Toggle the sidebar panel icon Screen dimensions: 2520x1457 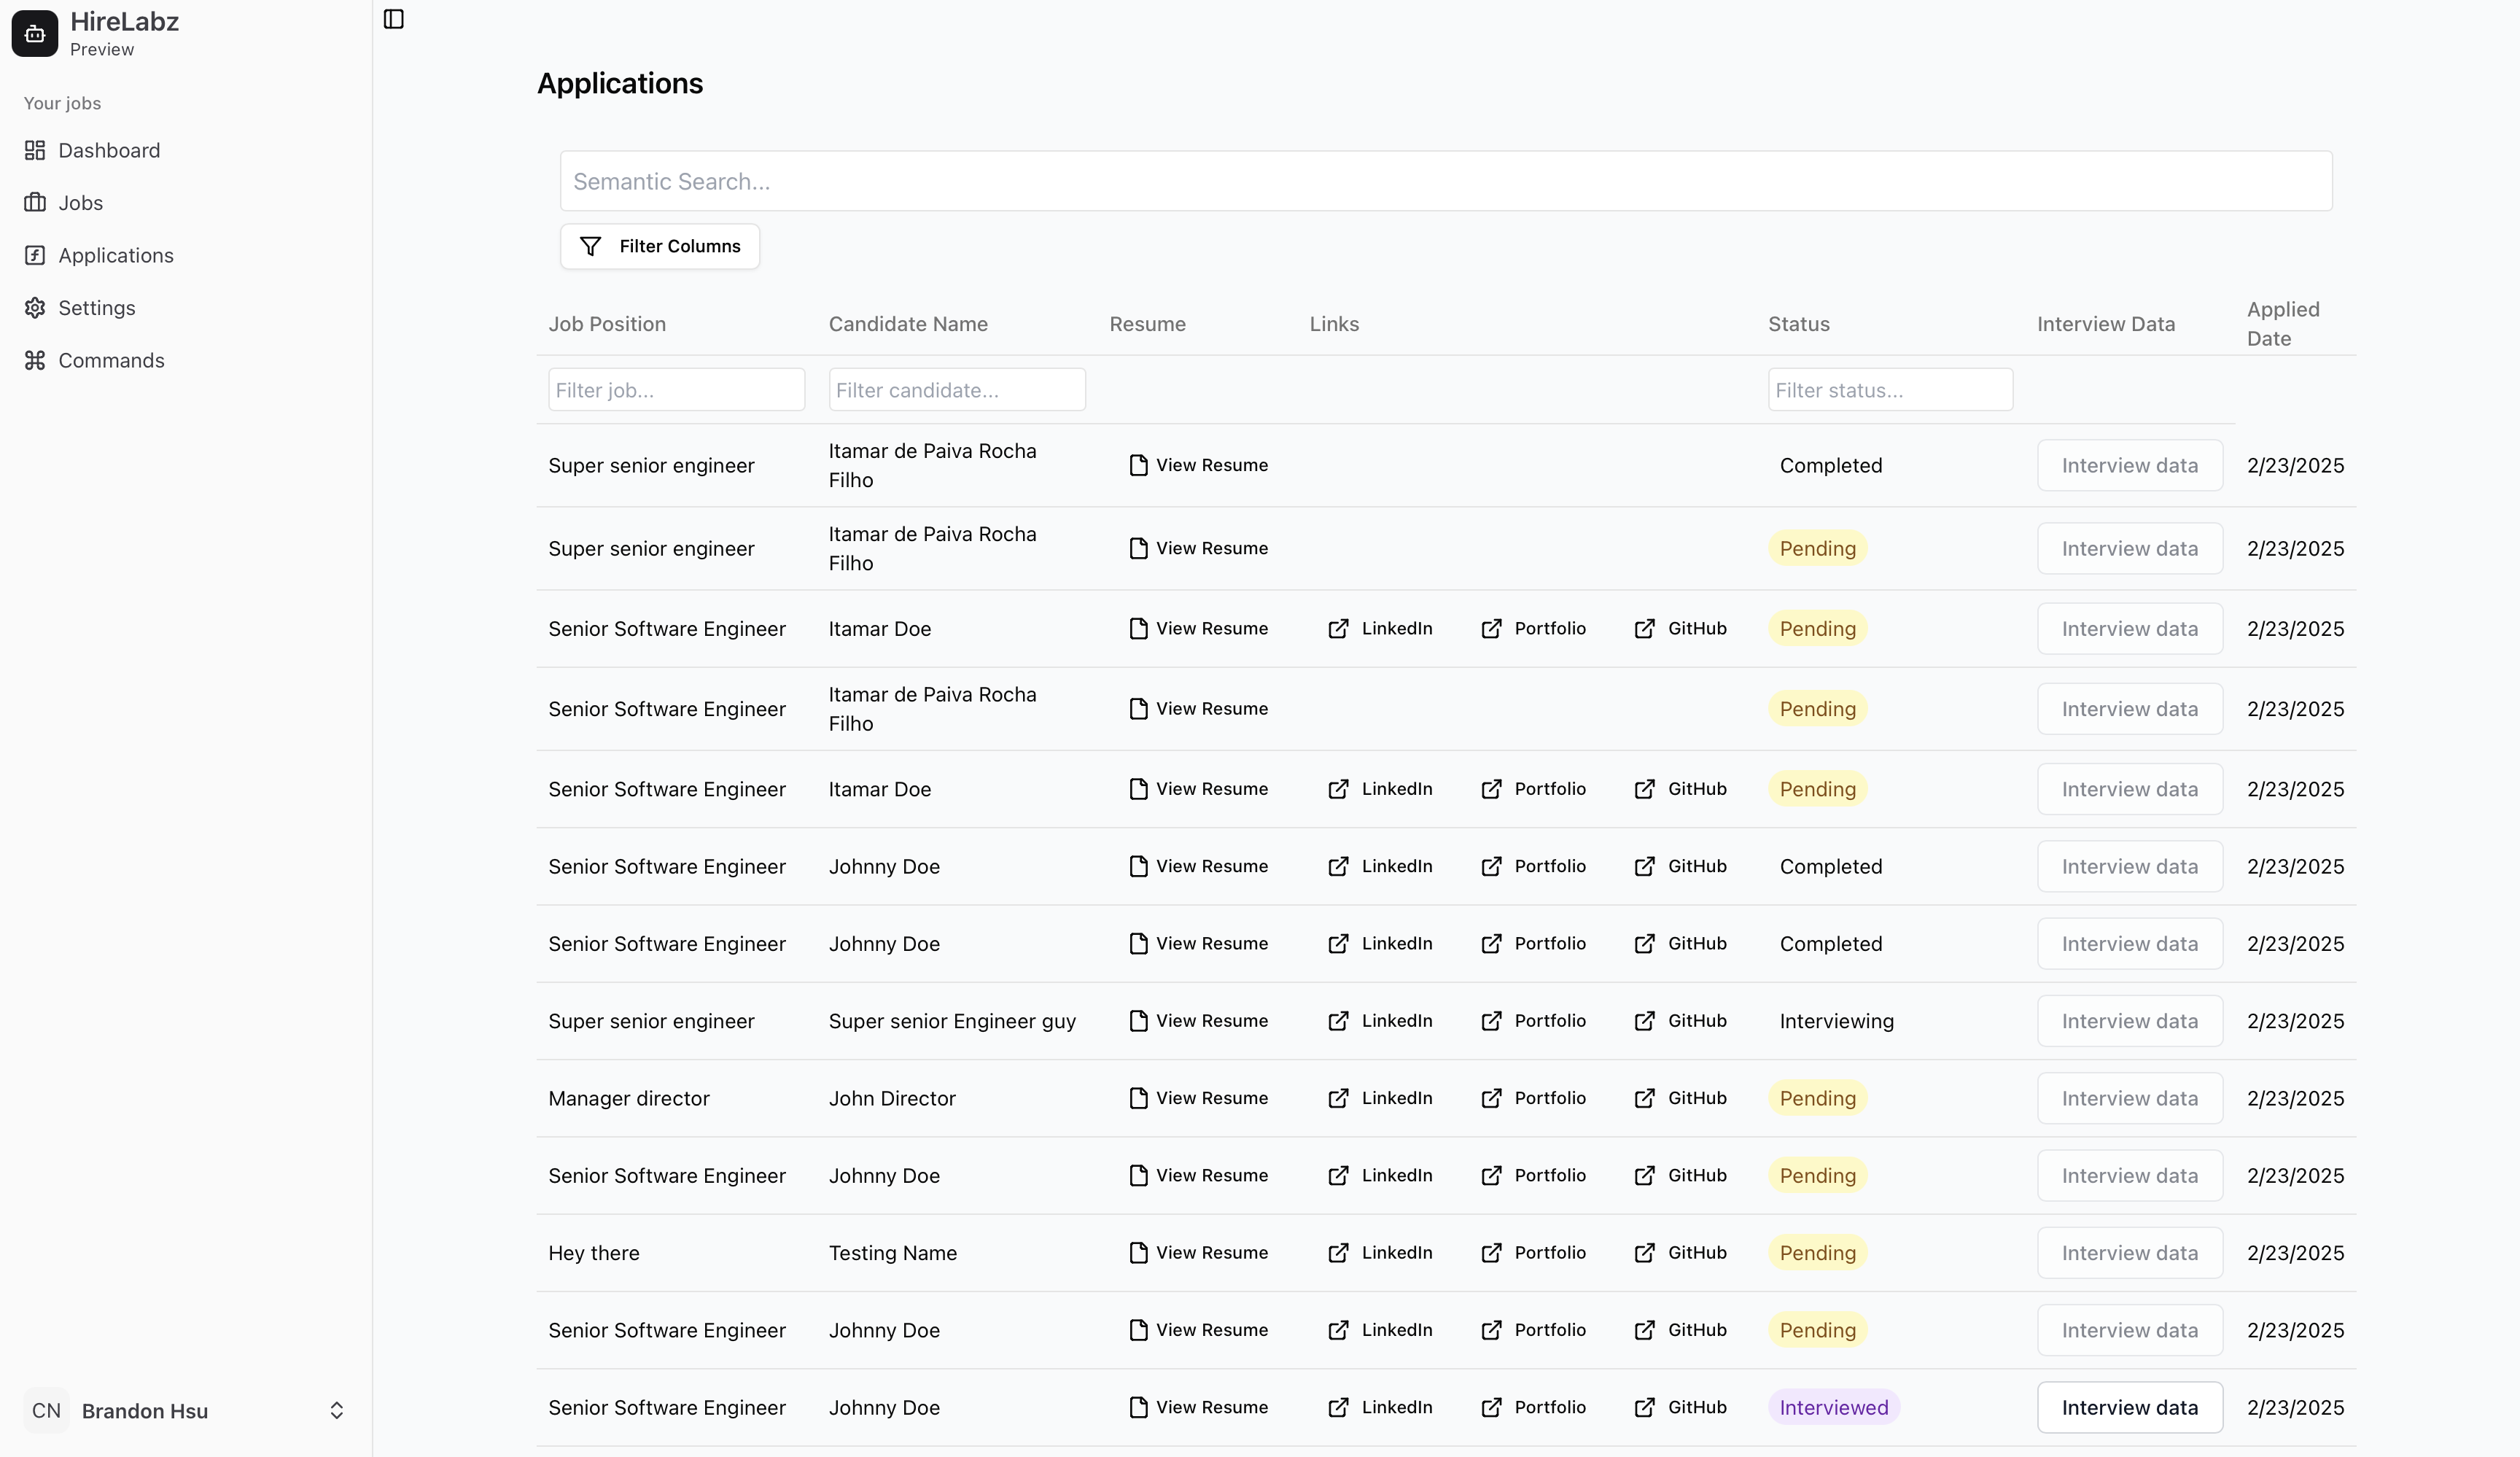393,19
